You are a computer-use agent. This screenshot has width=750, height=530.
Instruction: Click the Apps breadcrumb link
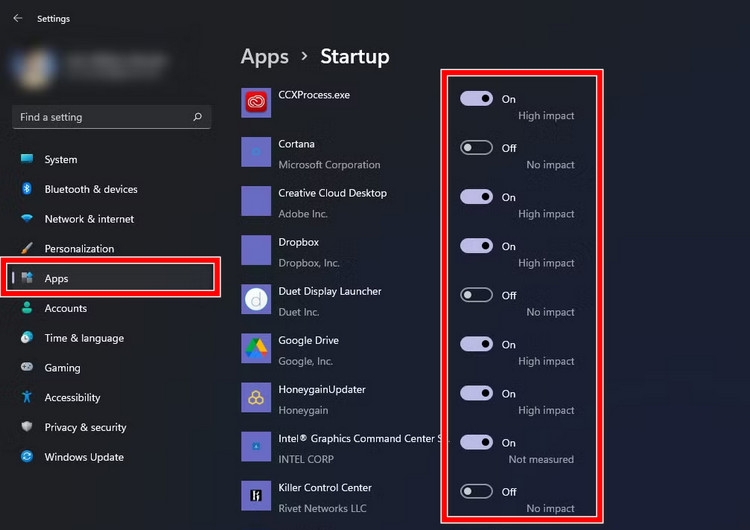pyautogui.click(x=265, y=57)
